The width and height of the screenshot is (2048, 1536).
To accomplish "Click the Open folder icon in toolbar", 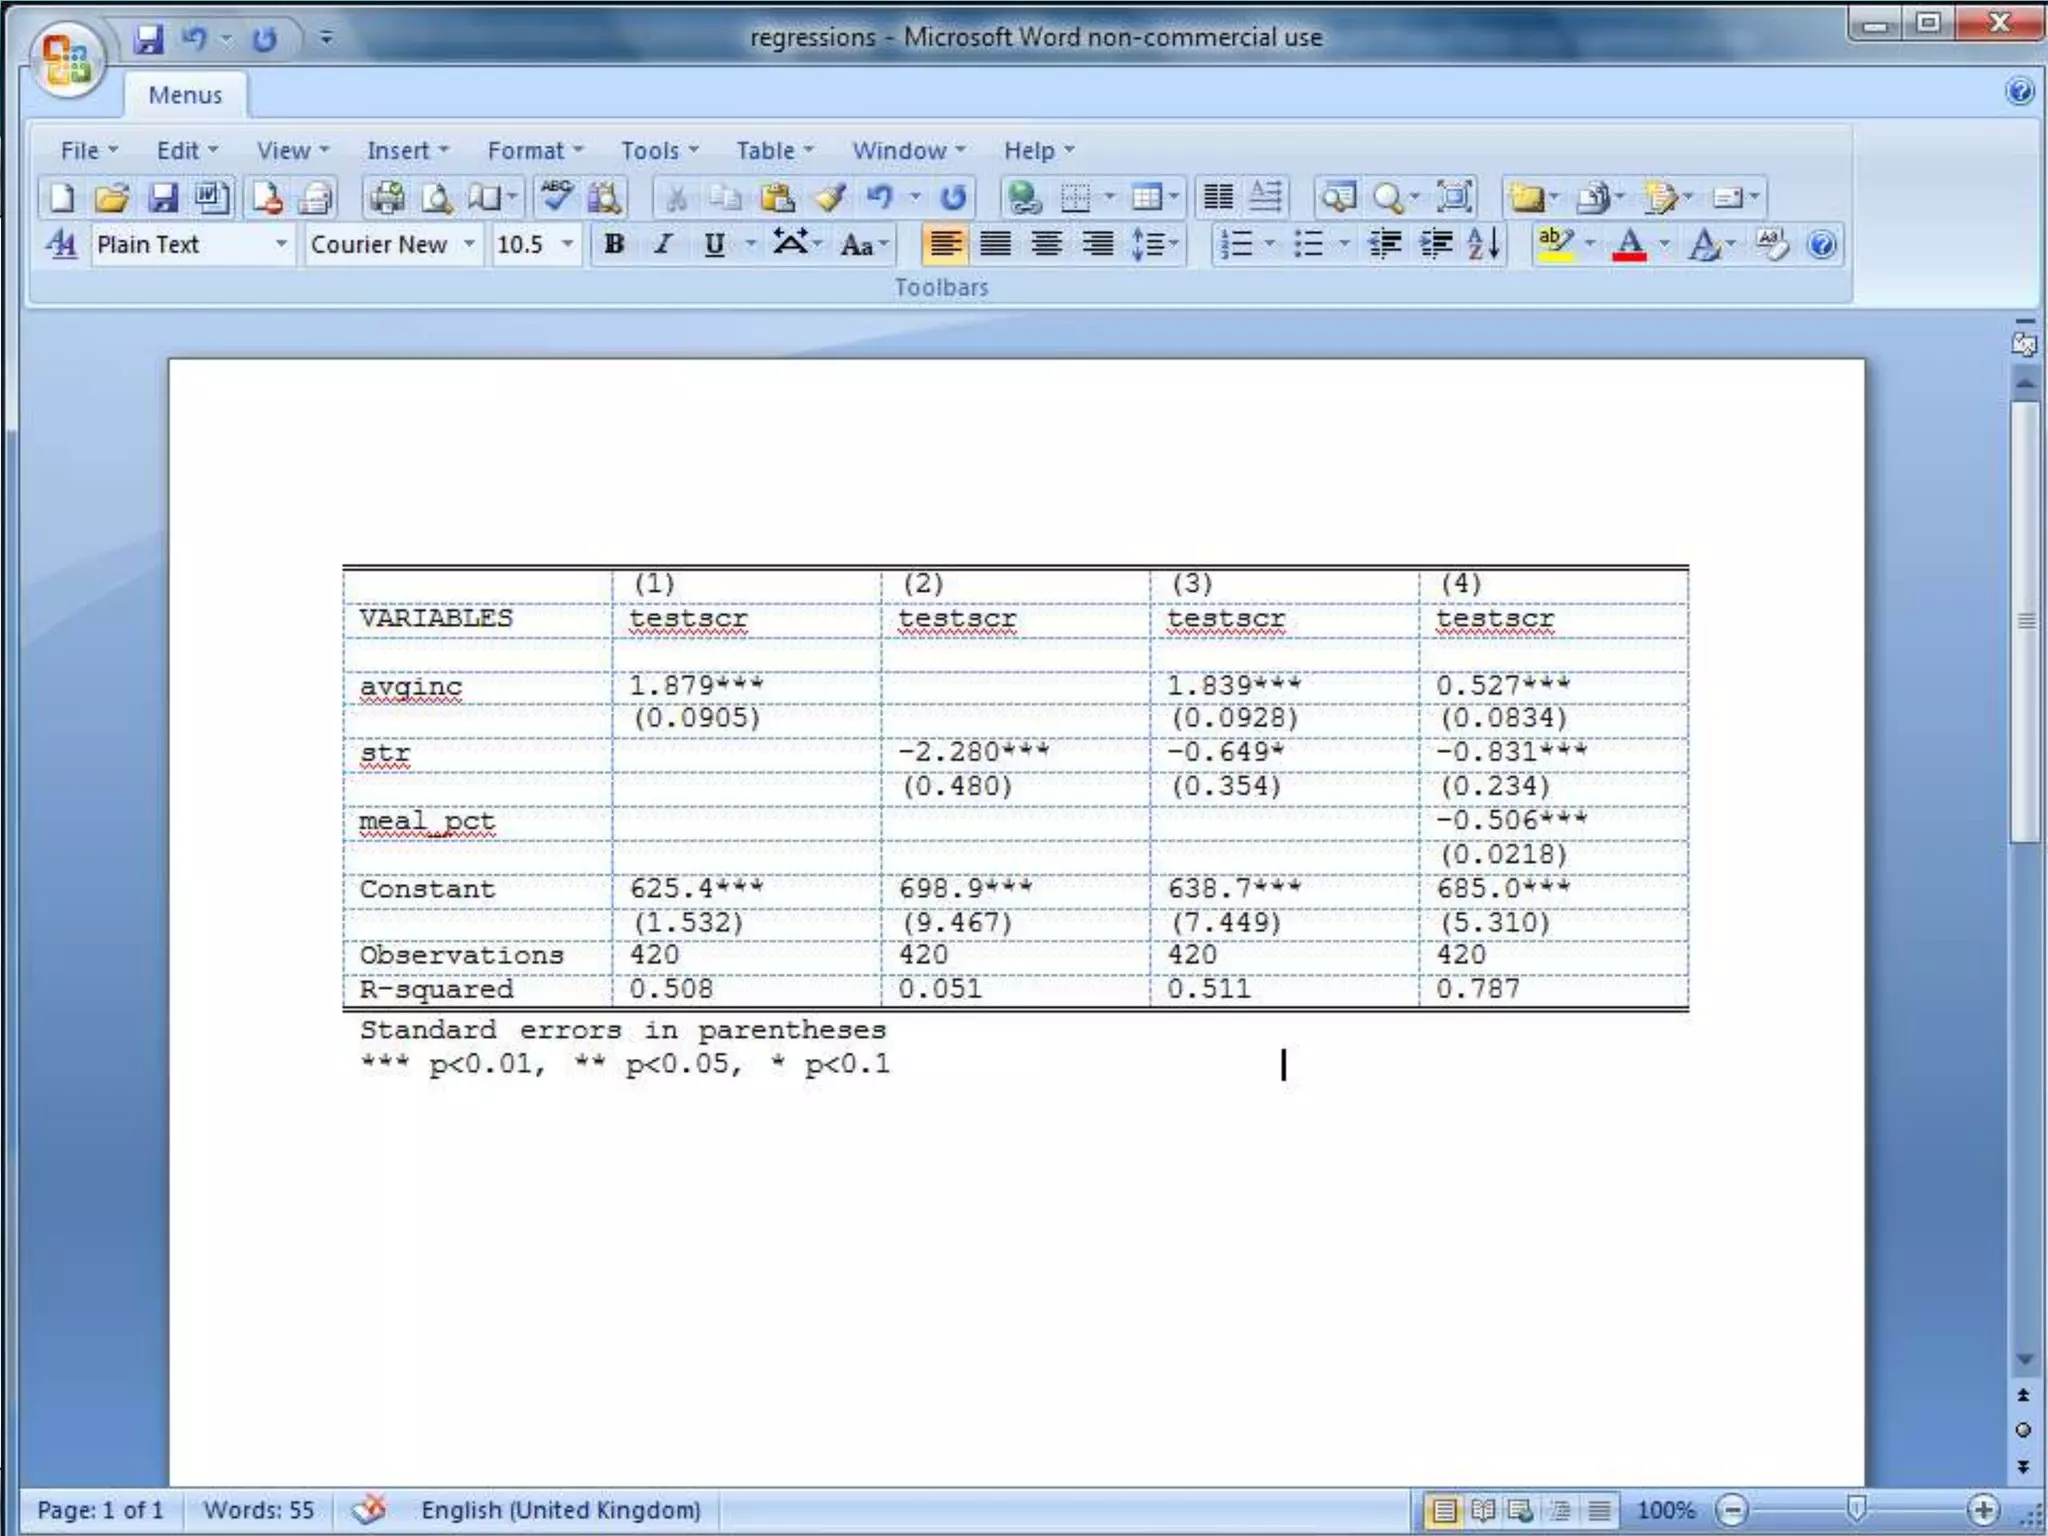I will click(111, 198).
